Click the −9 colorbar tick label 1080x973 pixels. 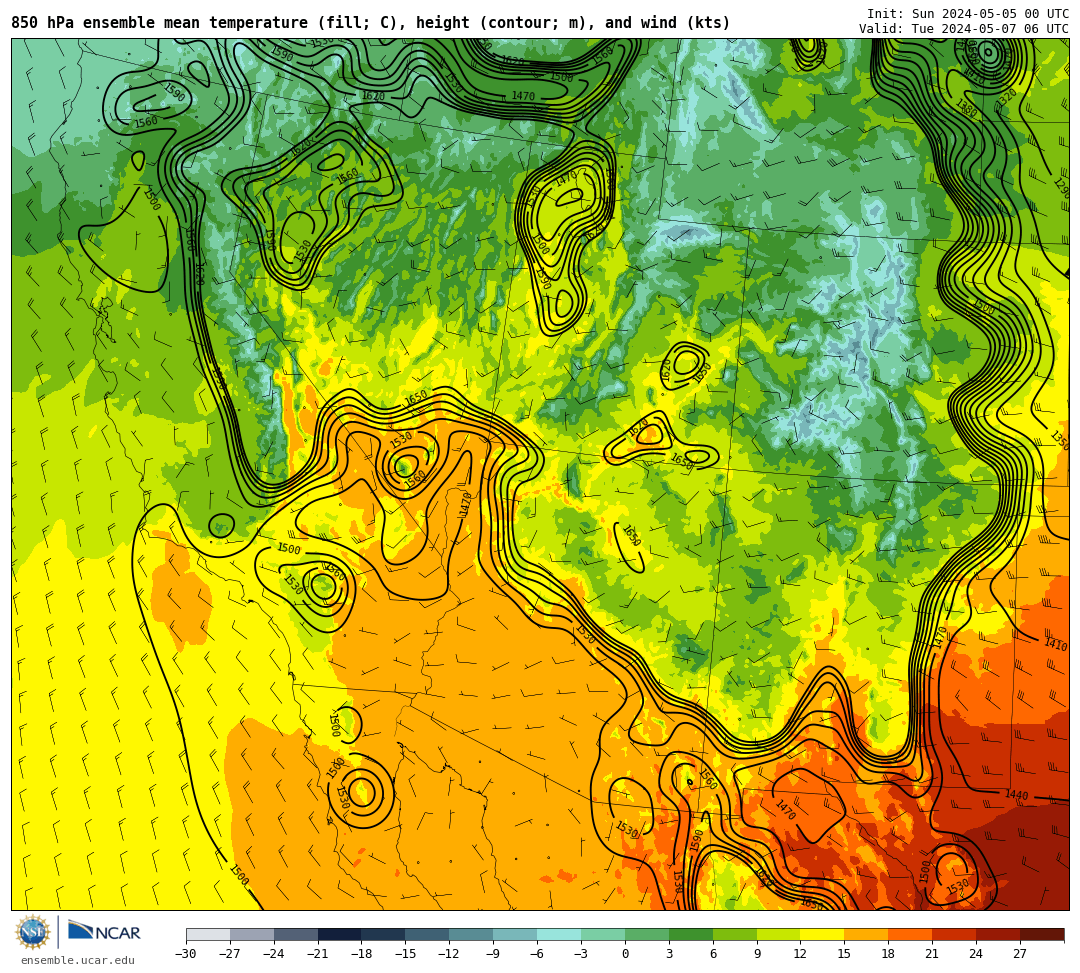pos(493,954)
